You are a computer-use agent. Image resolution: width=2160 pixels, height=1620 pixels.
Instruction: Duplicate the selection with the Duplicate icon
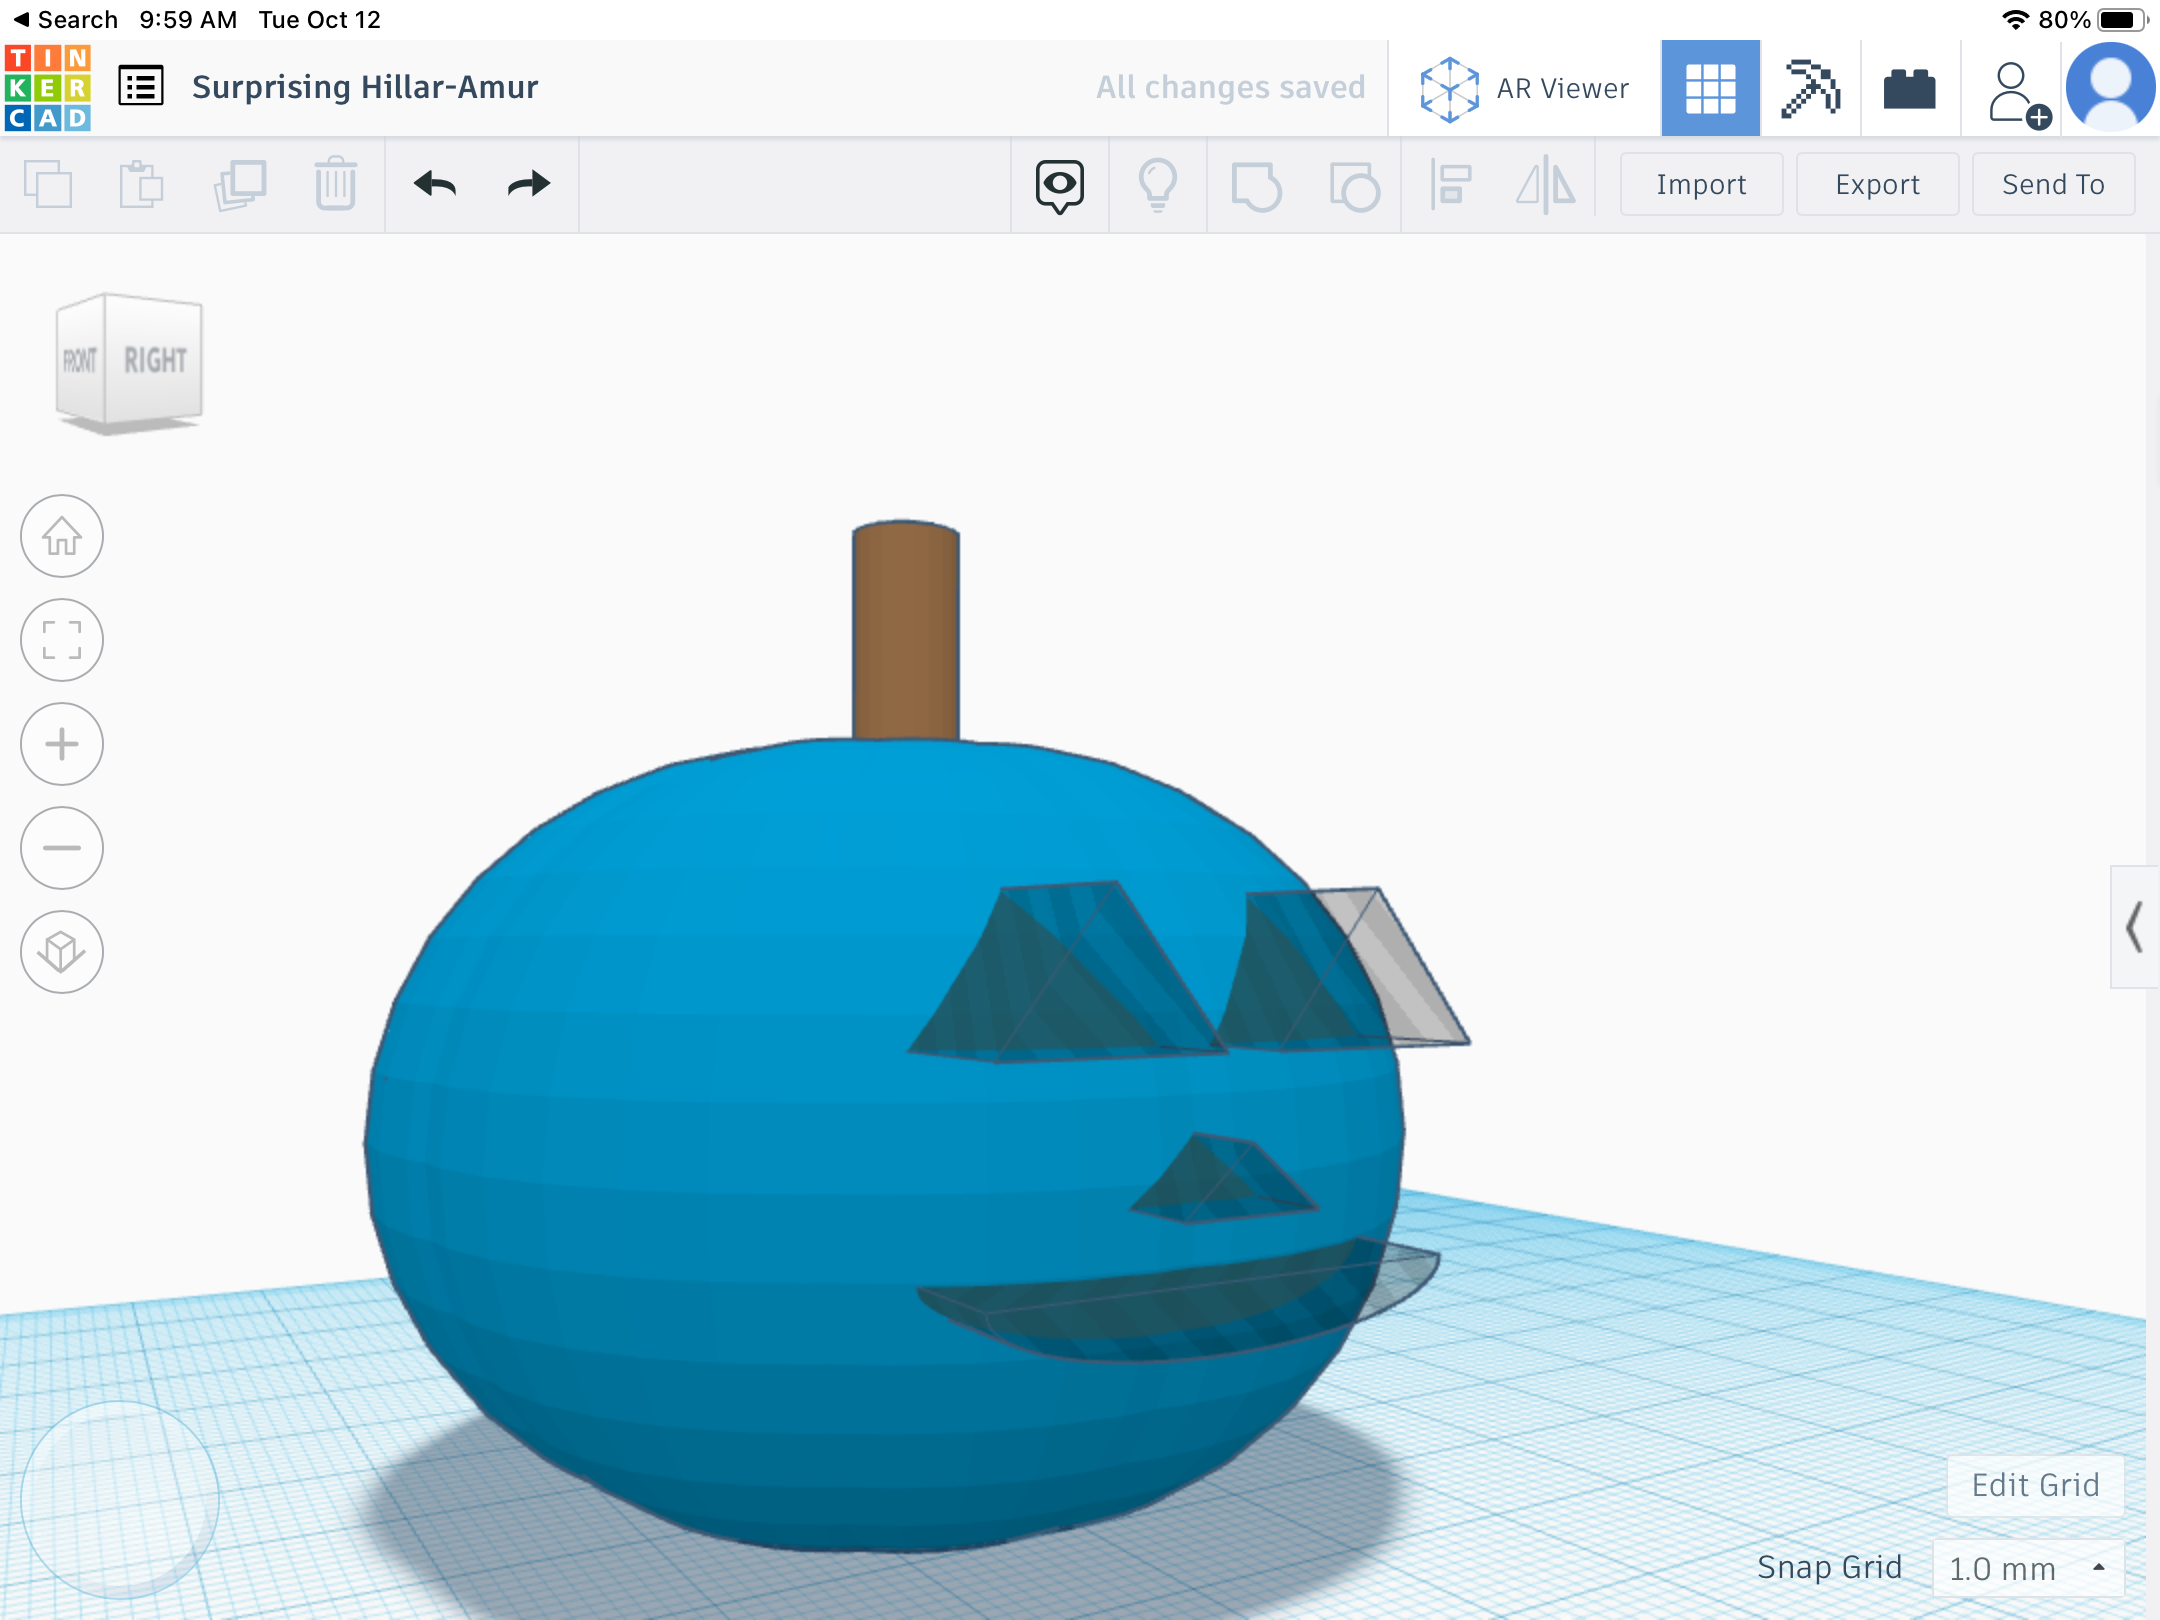pyautogui.click(x=240, y=184)
